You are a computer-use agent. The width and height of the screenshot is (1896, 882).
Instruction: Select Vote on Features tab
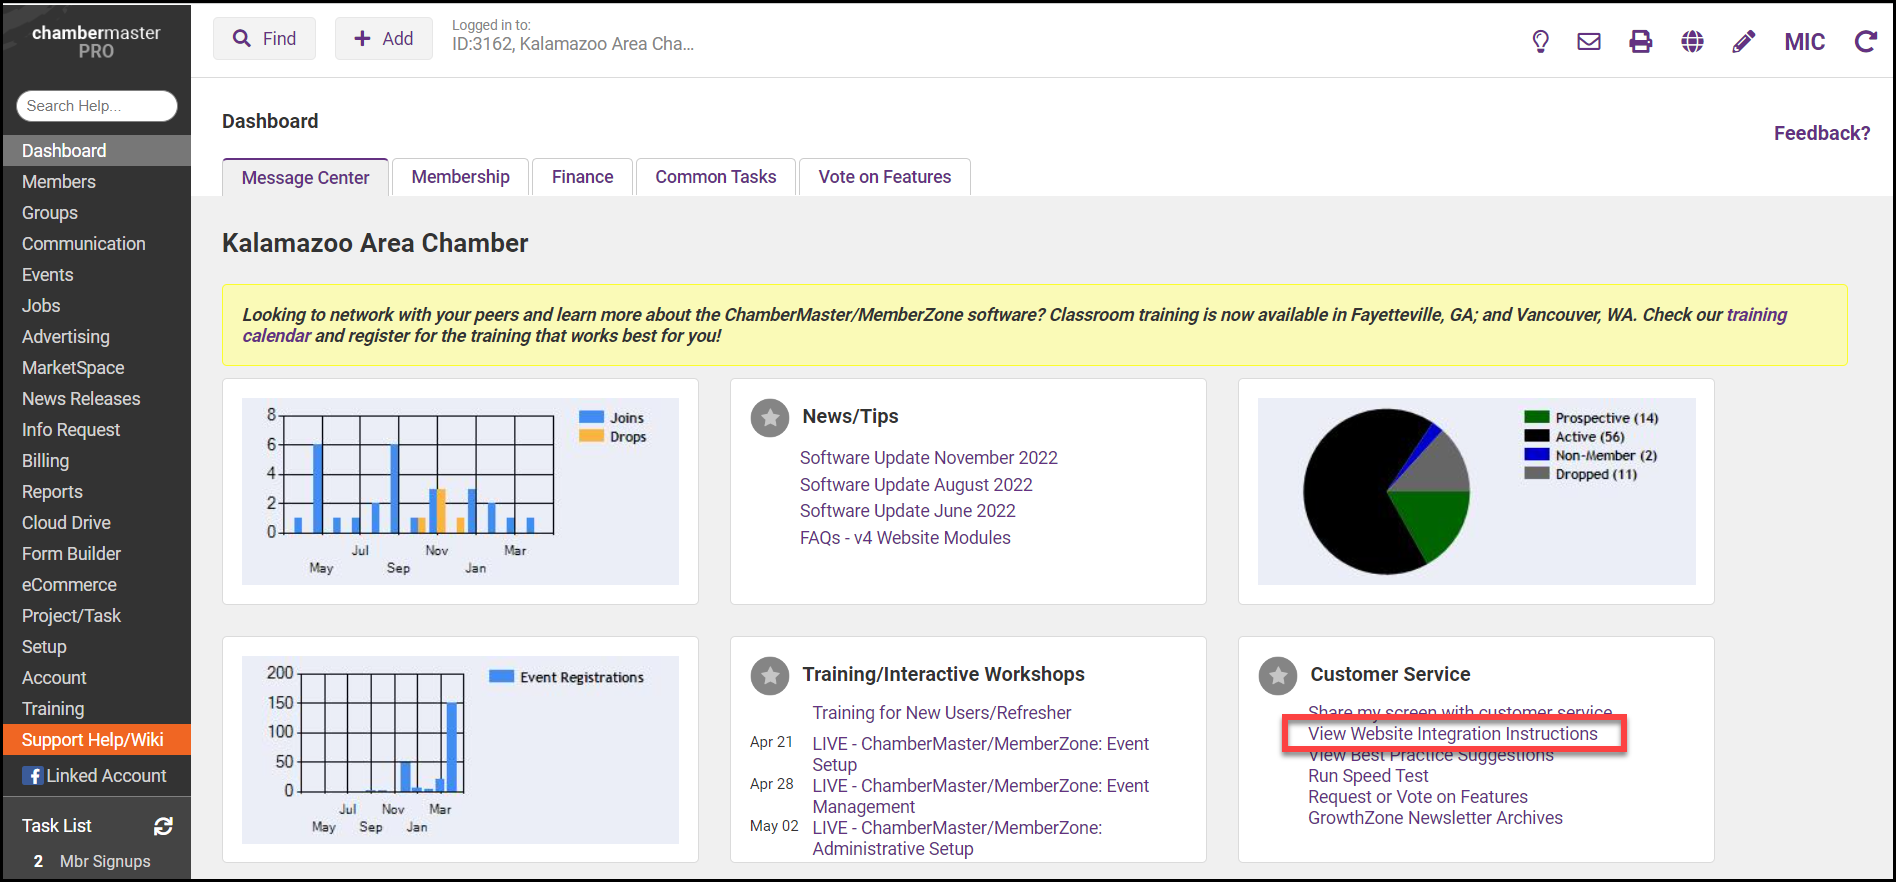coord(884,177)
